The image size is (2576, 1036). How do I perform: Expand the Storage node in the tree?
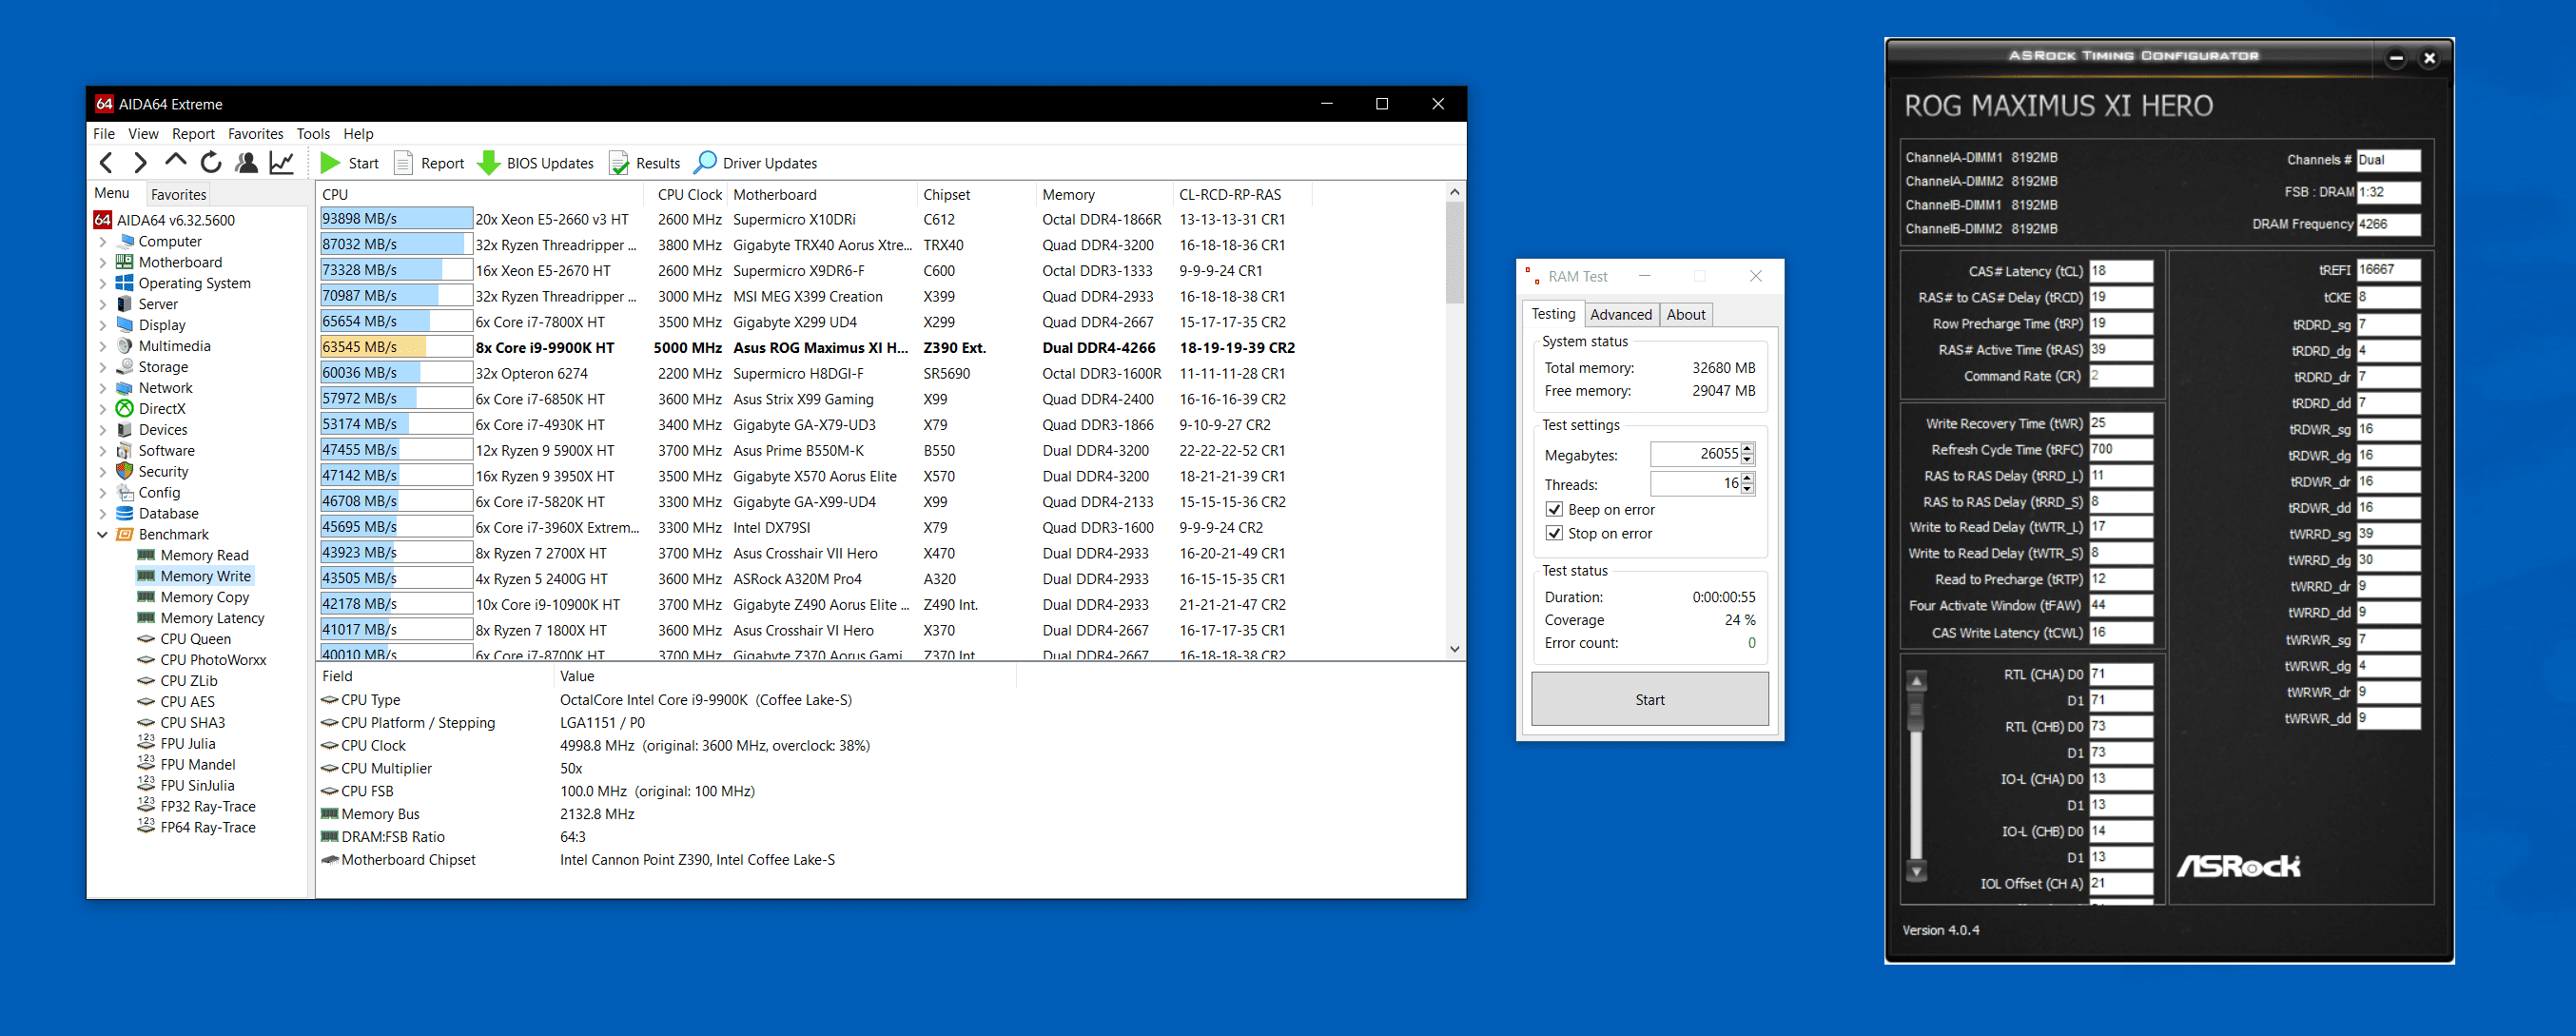[103, 368]
